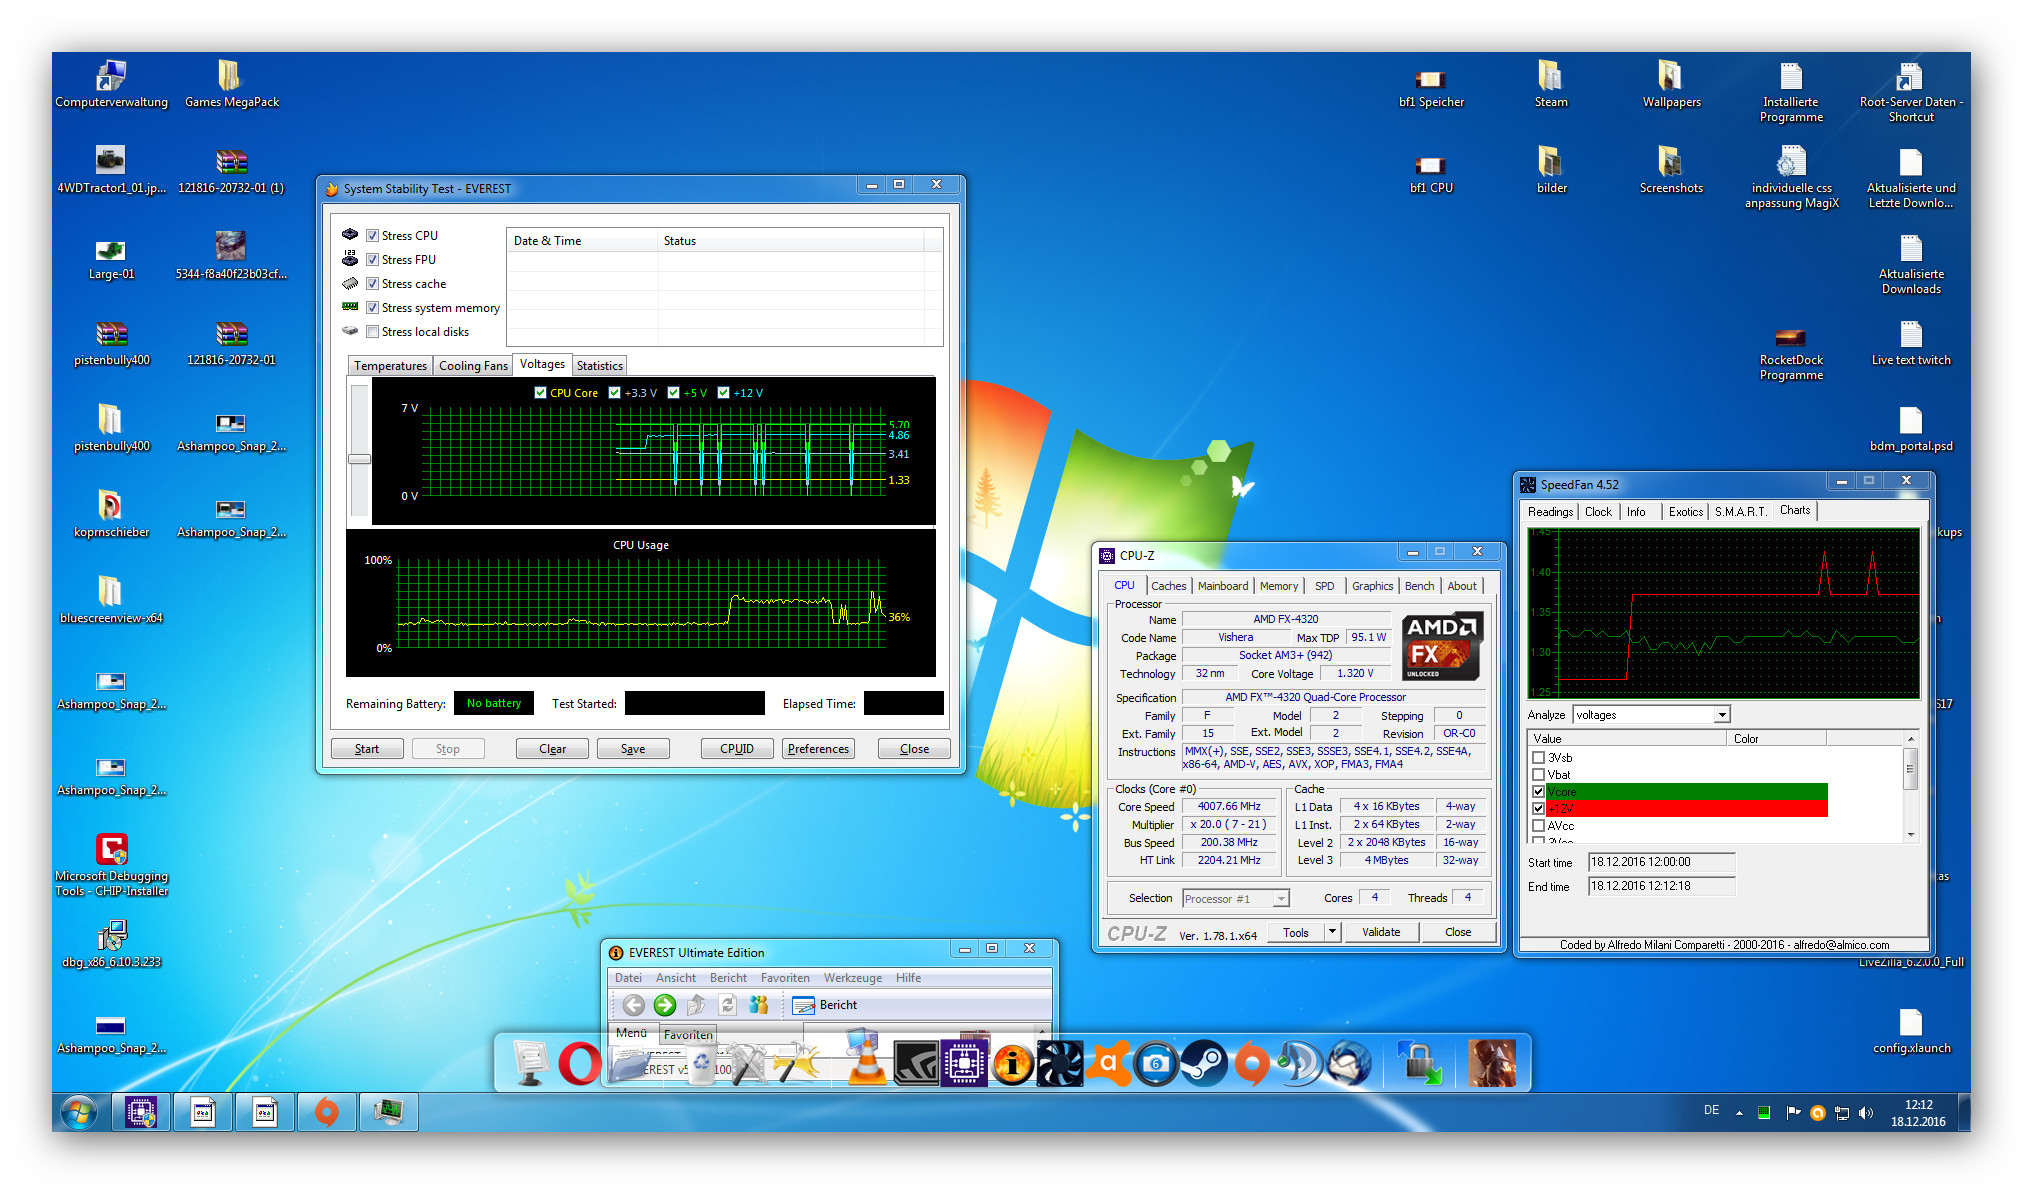Open the Werkzeuge menu in EVEREST
The height and width of the screenshot is (1184, 2023).
coord(852,978)
